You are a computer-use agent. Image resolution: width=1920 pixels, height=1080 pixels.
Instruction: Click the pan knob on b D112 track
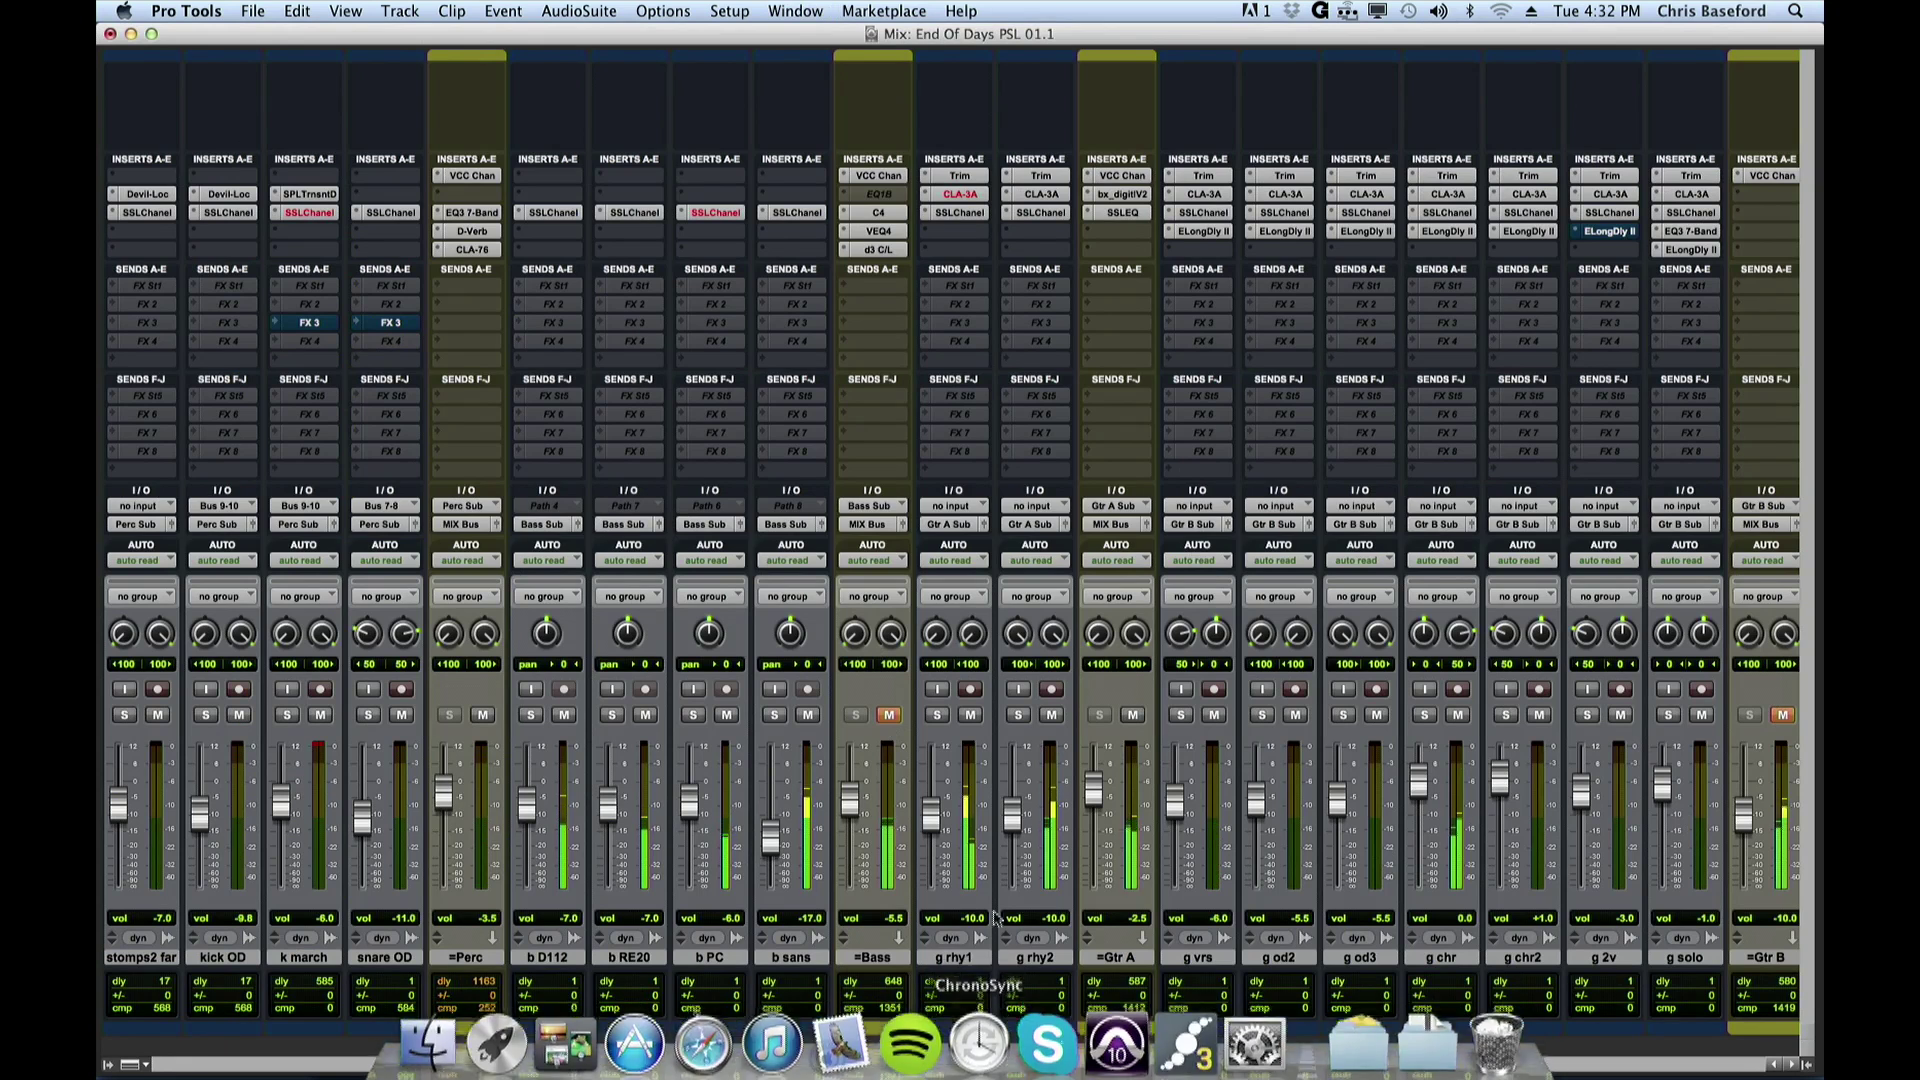click(x=546, y=633)
